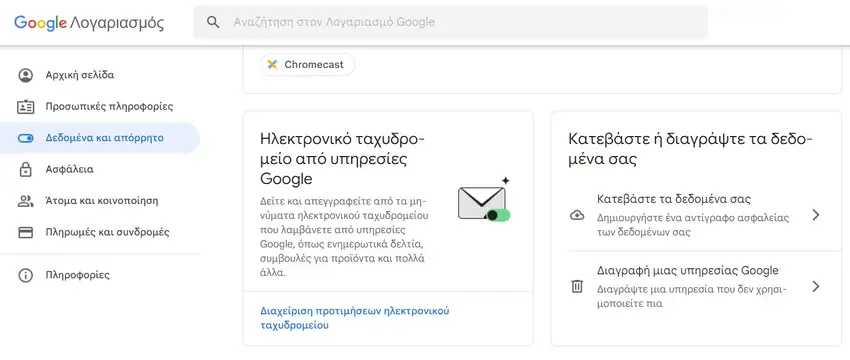Select Δεδομένα και απόρρητο menu item
Image resolution: width=850 pixels, height=360 pixels.
(x=100, y=138)
